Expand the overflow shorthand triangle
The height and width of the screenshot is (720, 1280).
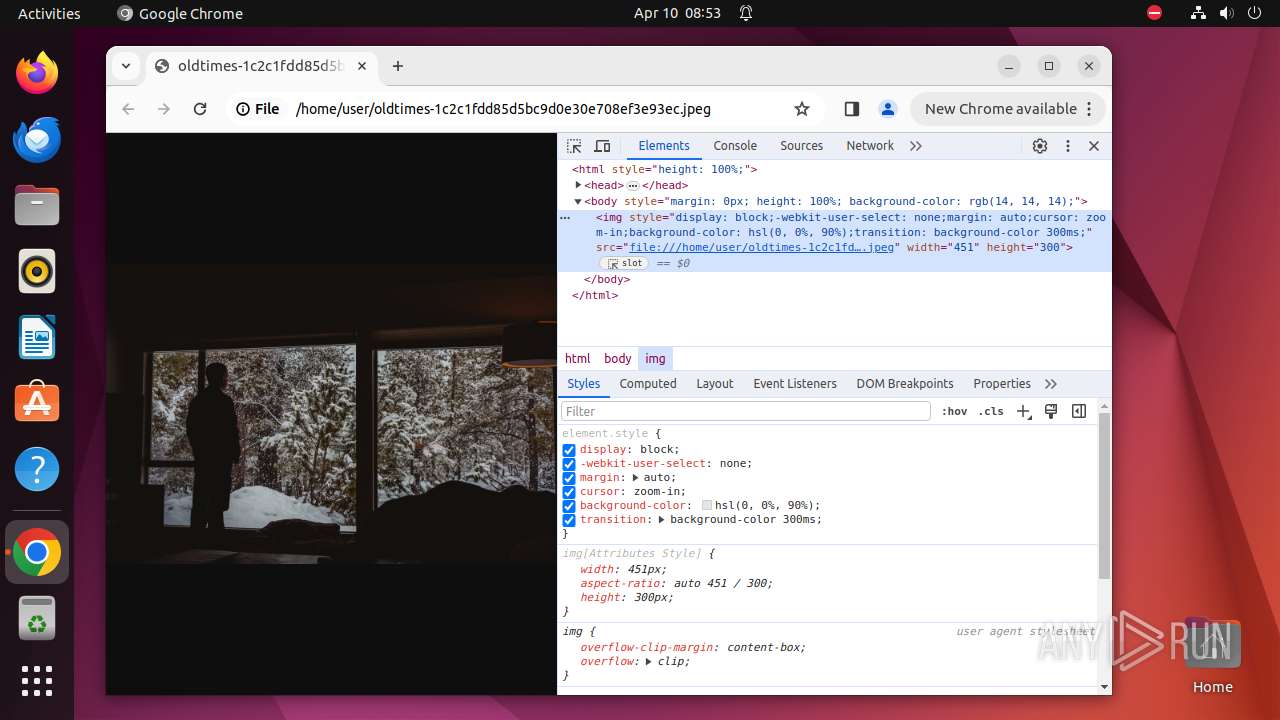tap(649, 662)
